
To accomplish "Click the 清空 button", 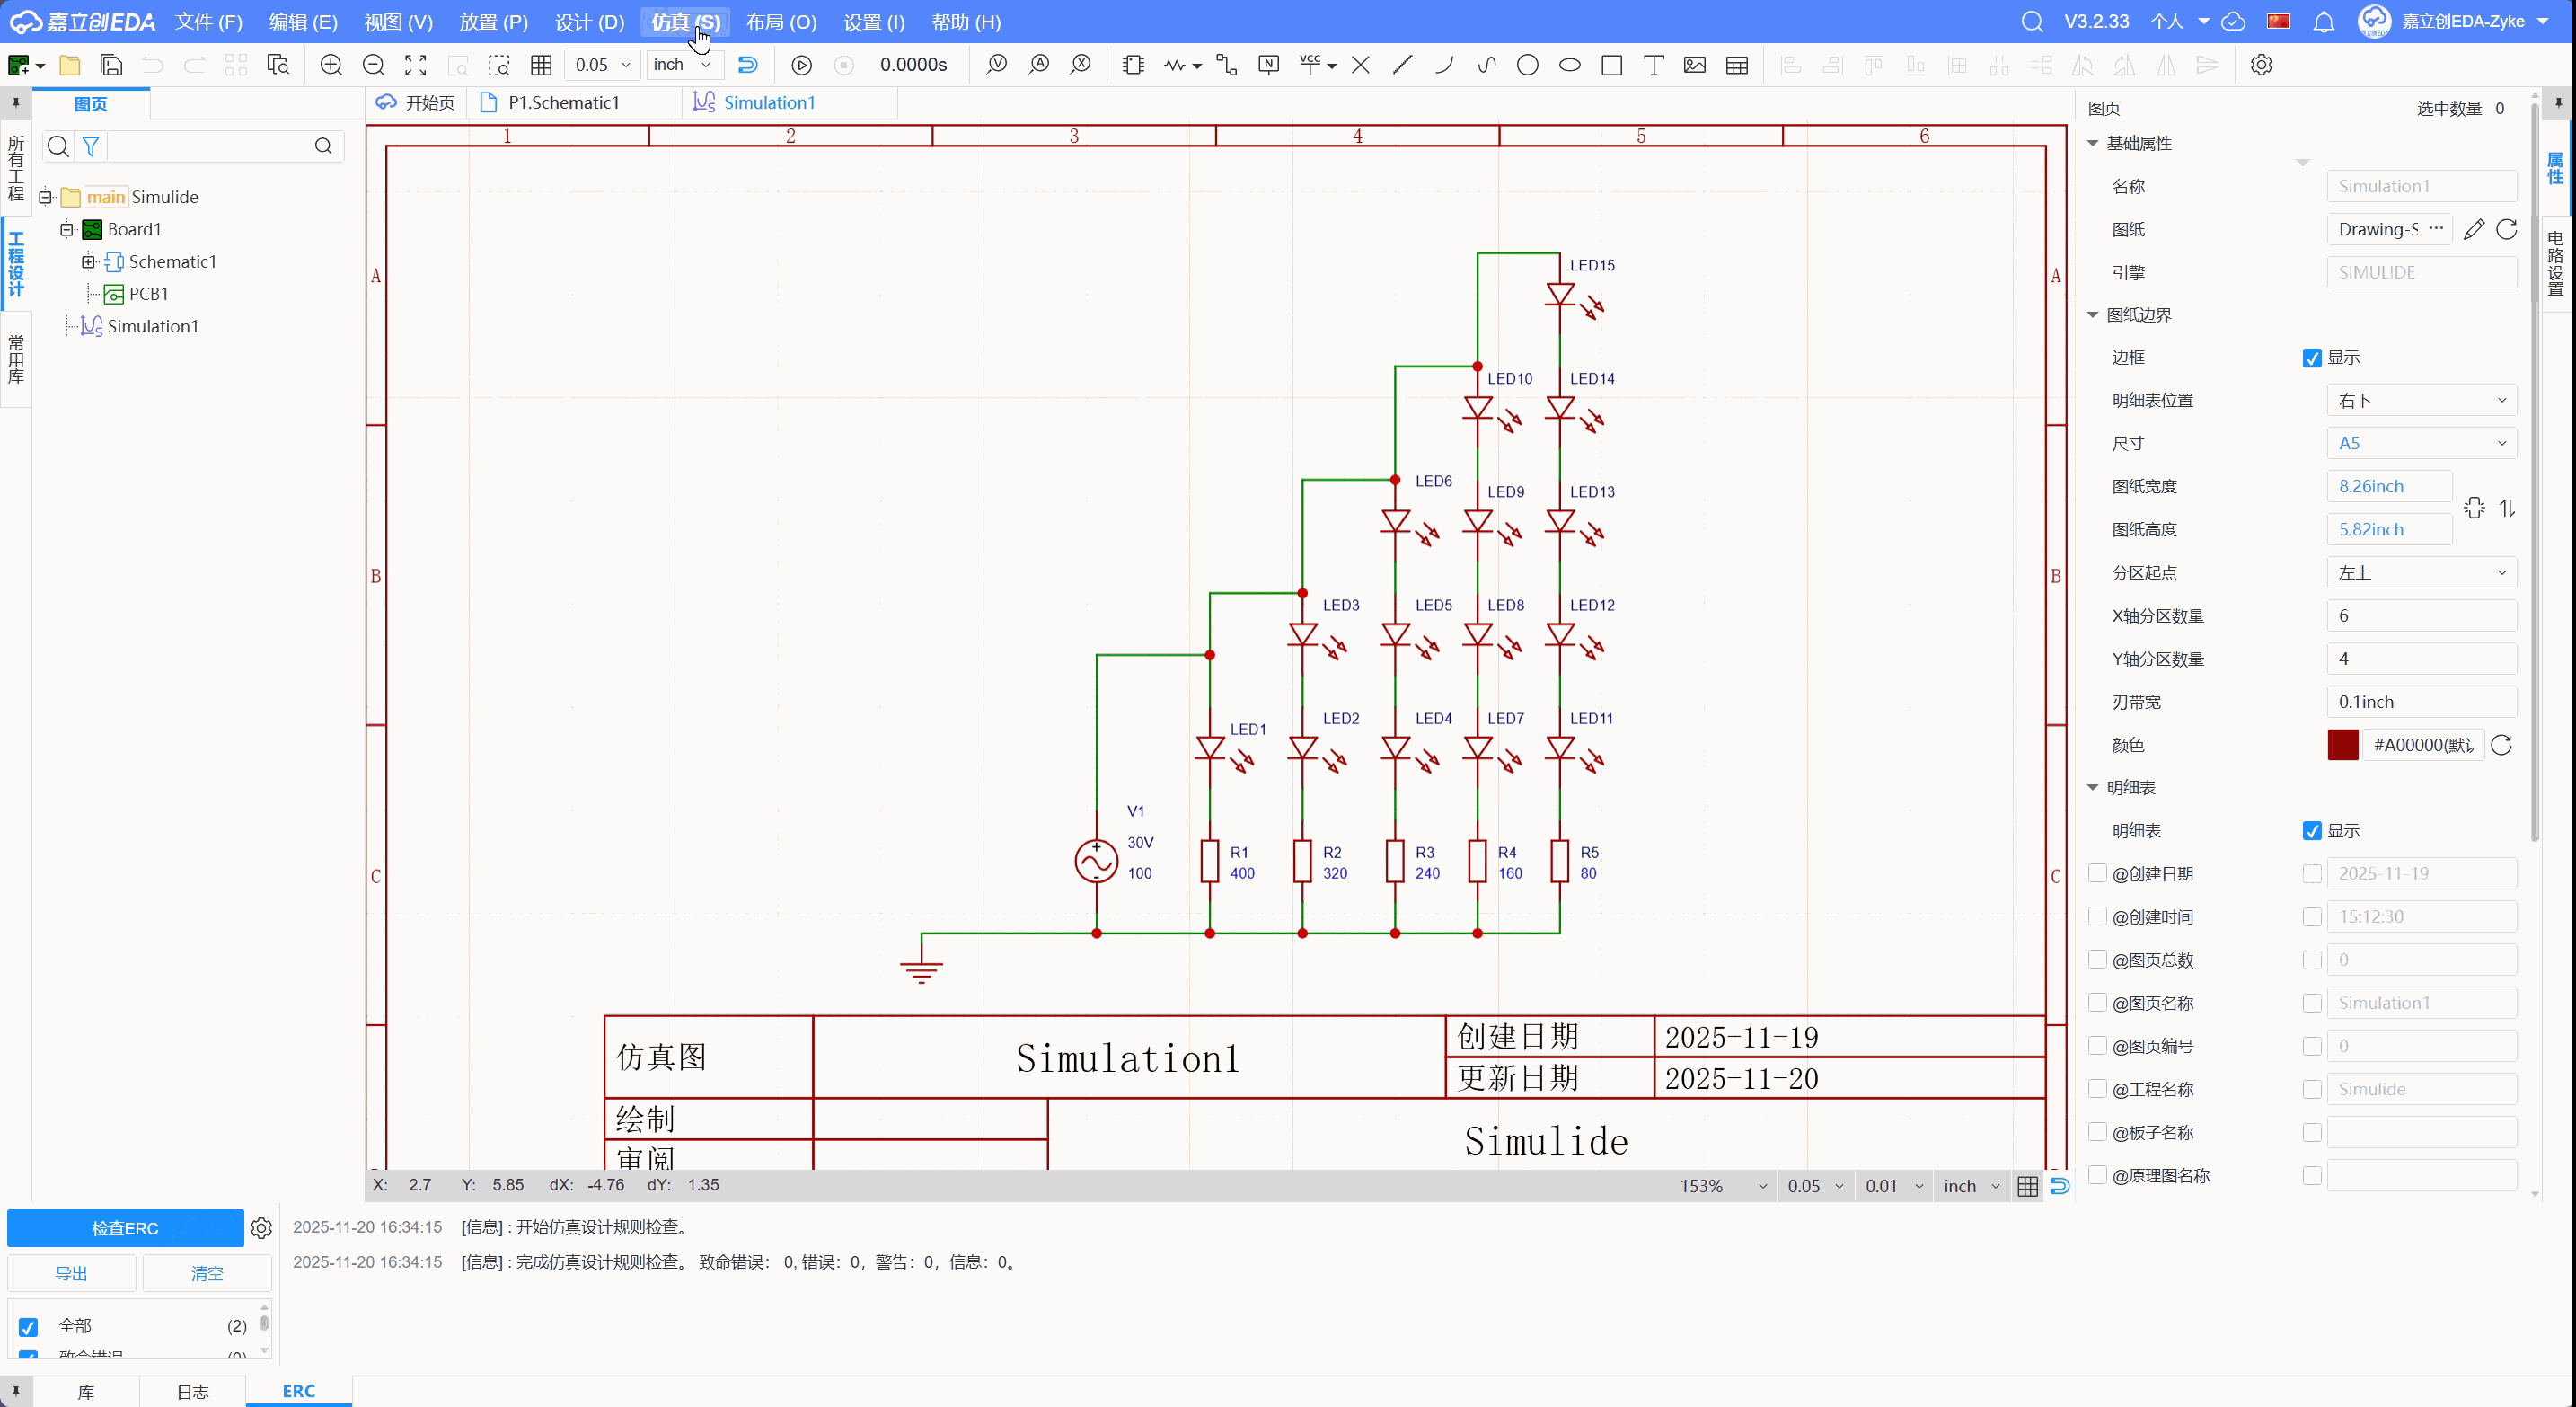I will coord(207,1273).
